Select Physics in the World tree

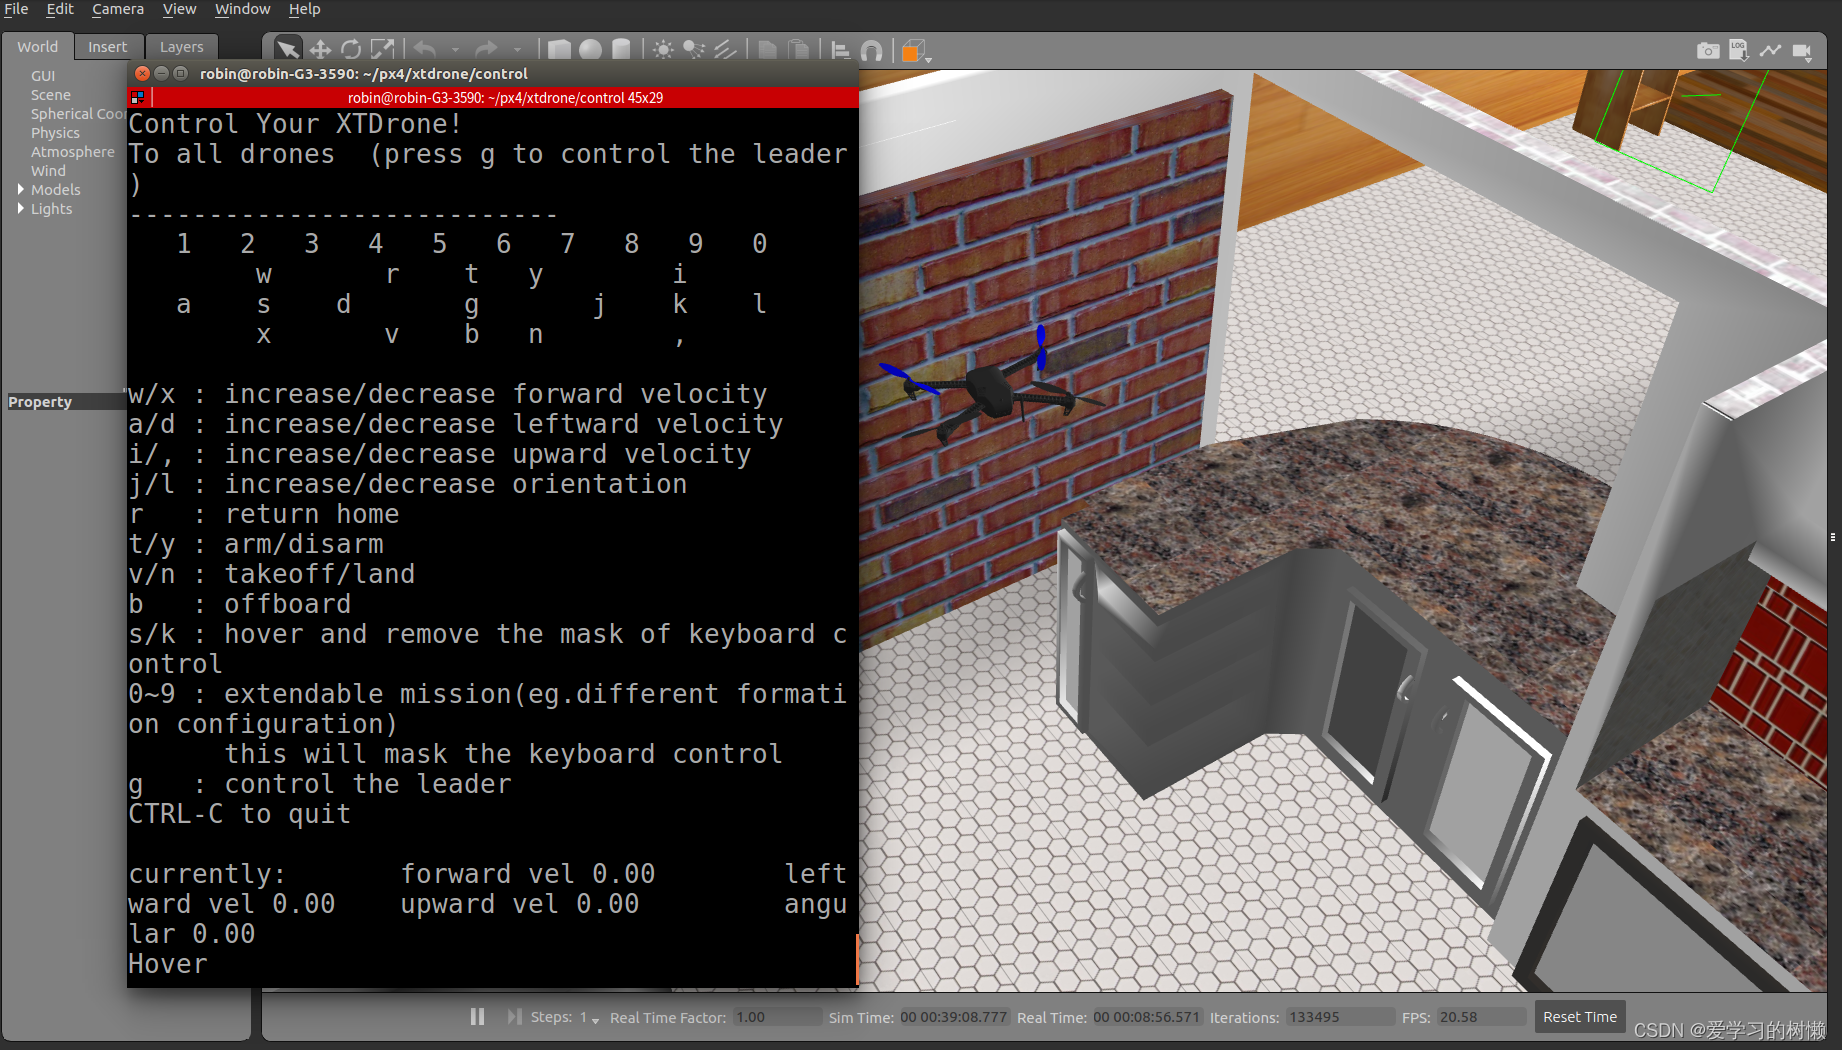pos(55,132)
